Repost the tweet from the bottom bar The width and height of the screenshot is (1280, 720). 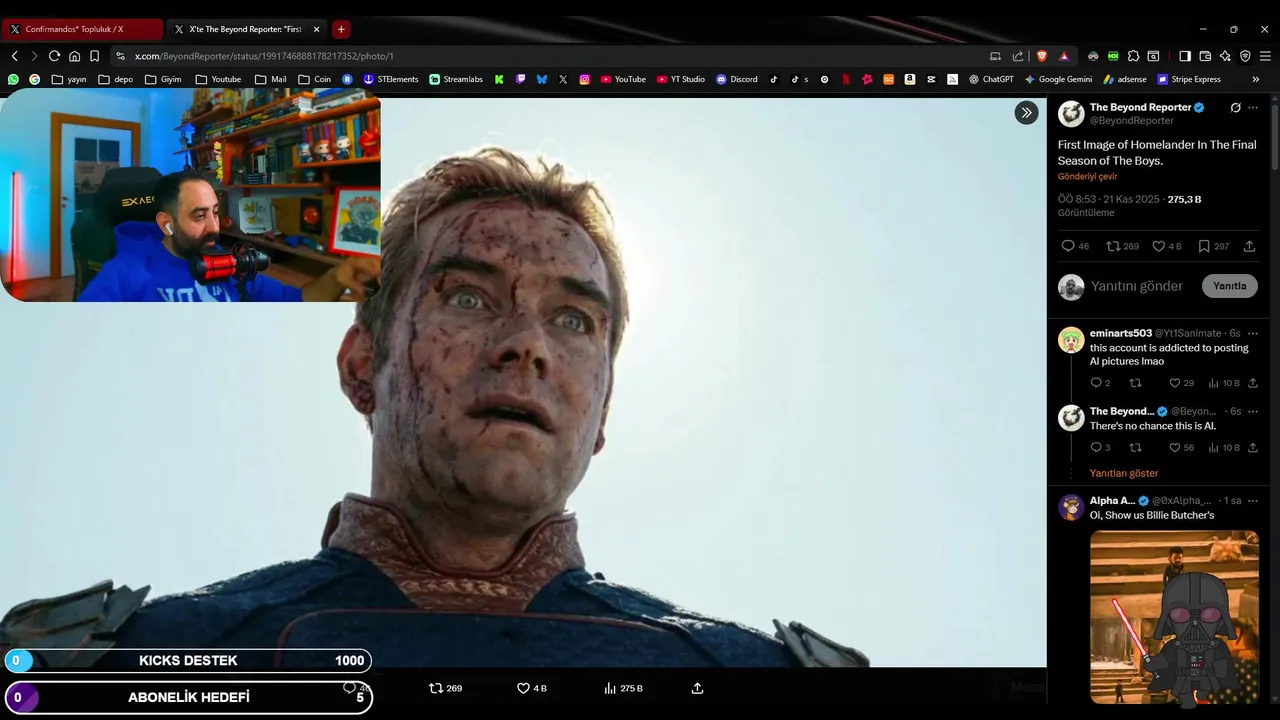pyautogui.click(x=445, y=688)
